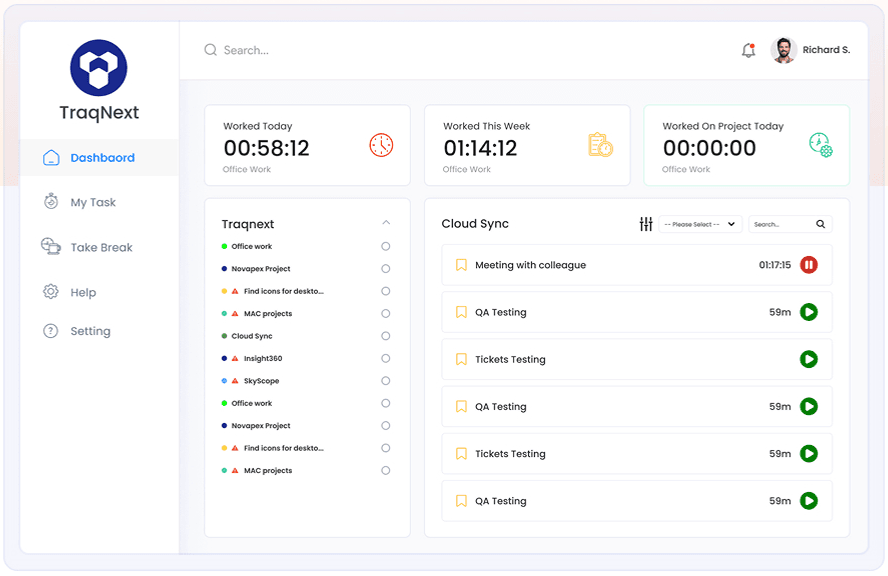Open Richard S. profile menu

coord(810,50)
